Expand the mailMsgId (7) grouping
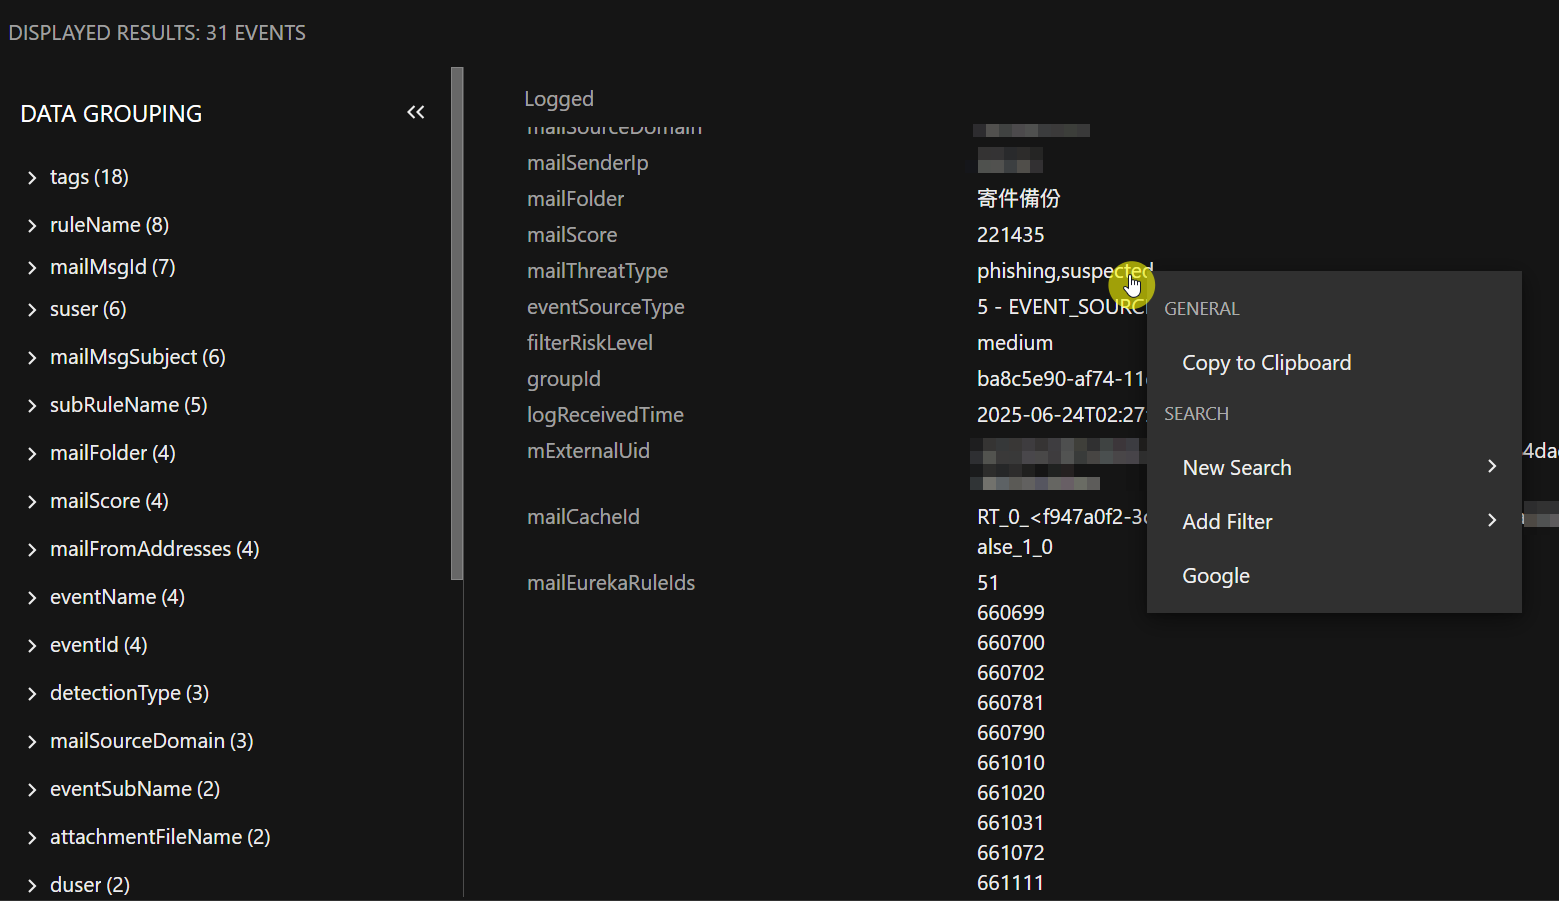 (32, 268)
